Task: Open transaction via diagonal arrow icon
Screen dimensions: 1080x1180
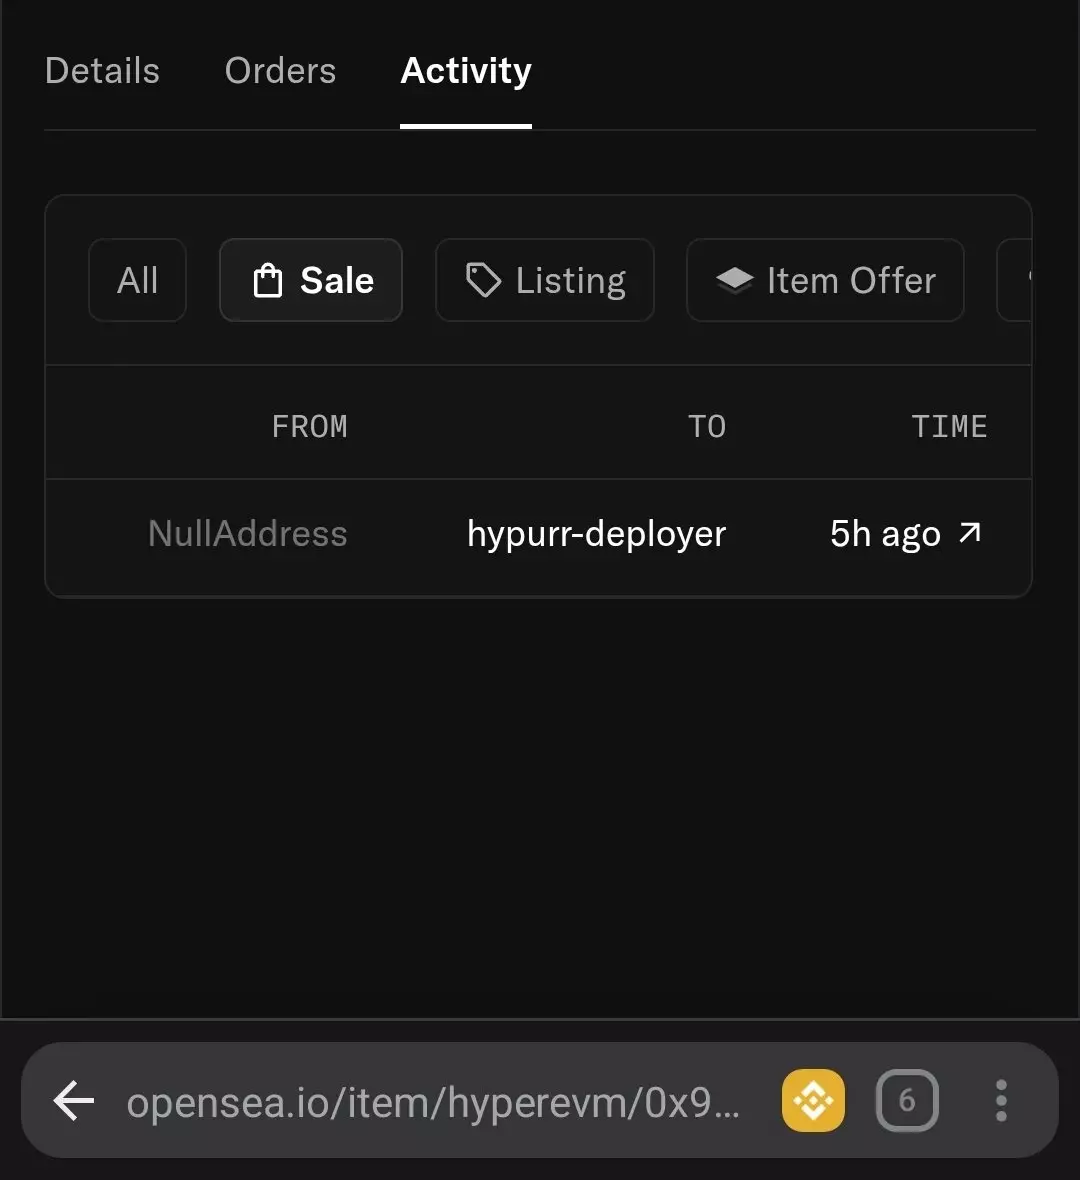Action: click(969, 533)
